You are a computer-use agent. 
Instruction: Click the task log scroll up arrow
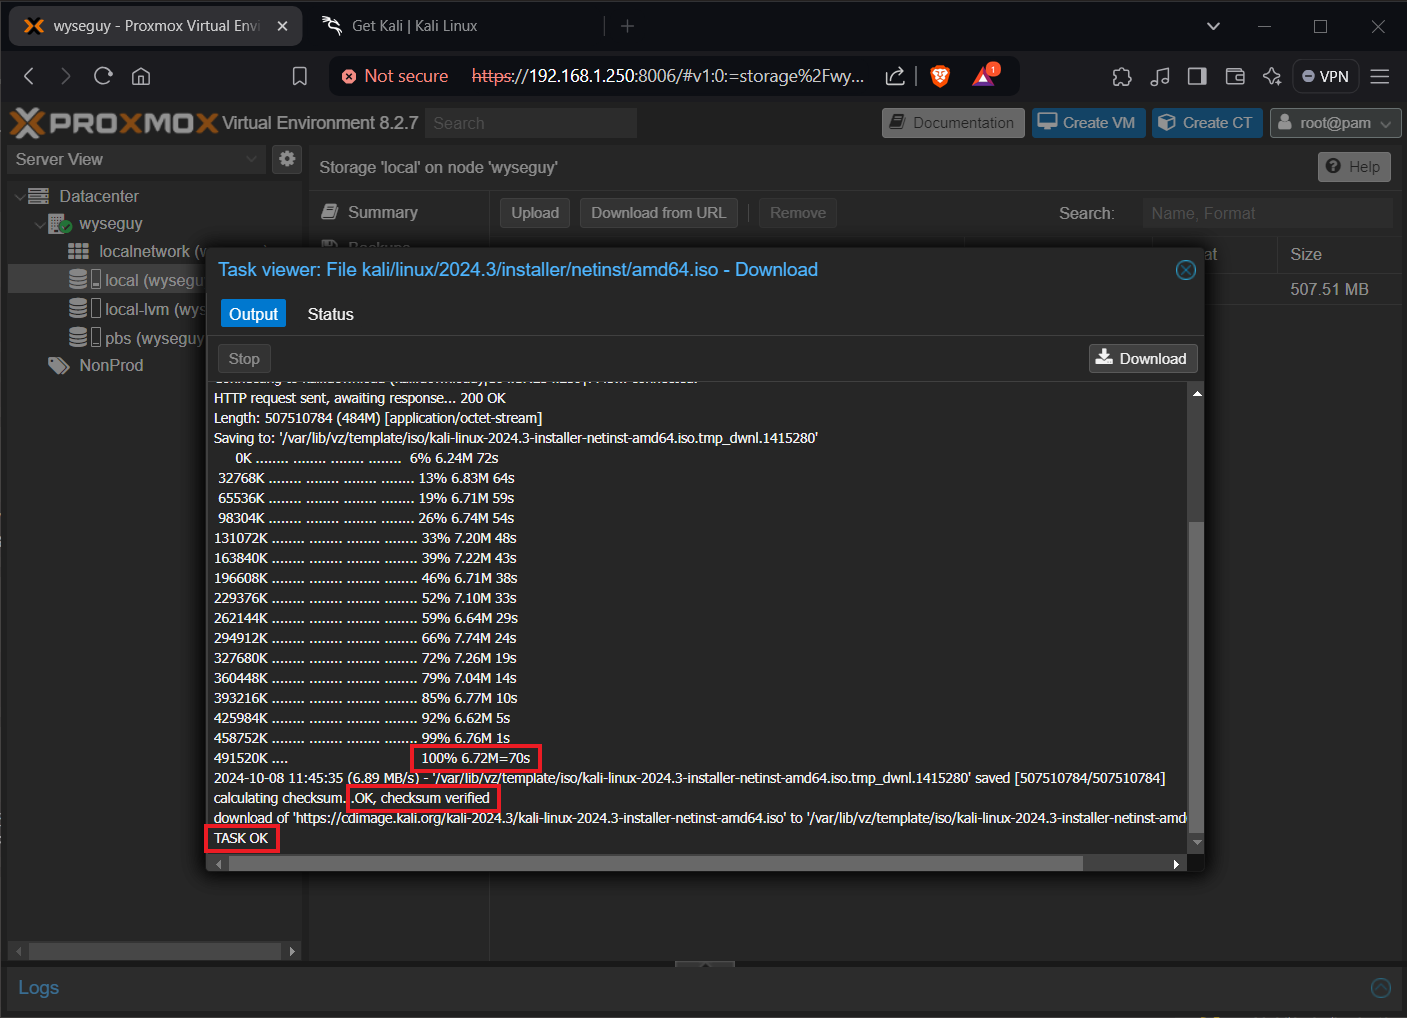(1196, 394)
